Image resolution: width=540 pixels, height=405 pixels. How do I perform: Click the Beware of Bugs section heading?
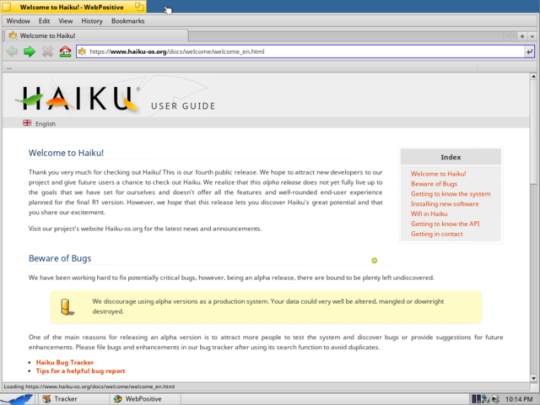click(60, 259)
